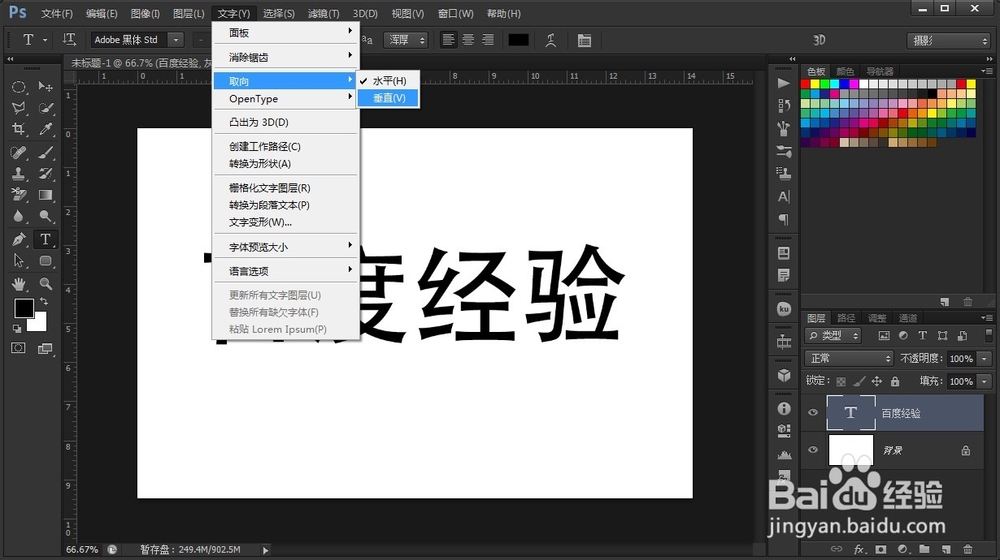The image size is (1000, 560).
Task: Reset default foreground and background colors
Action: [x=17, y=328]
